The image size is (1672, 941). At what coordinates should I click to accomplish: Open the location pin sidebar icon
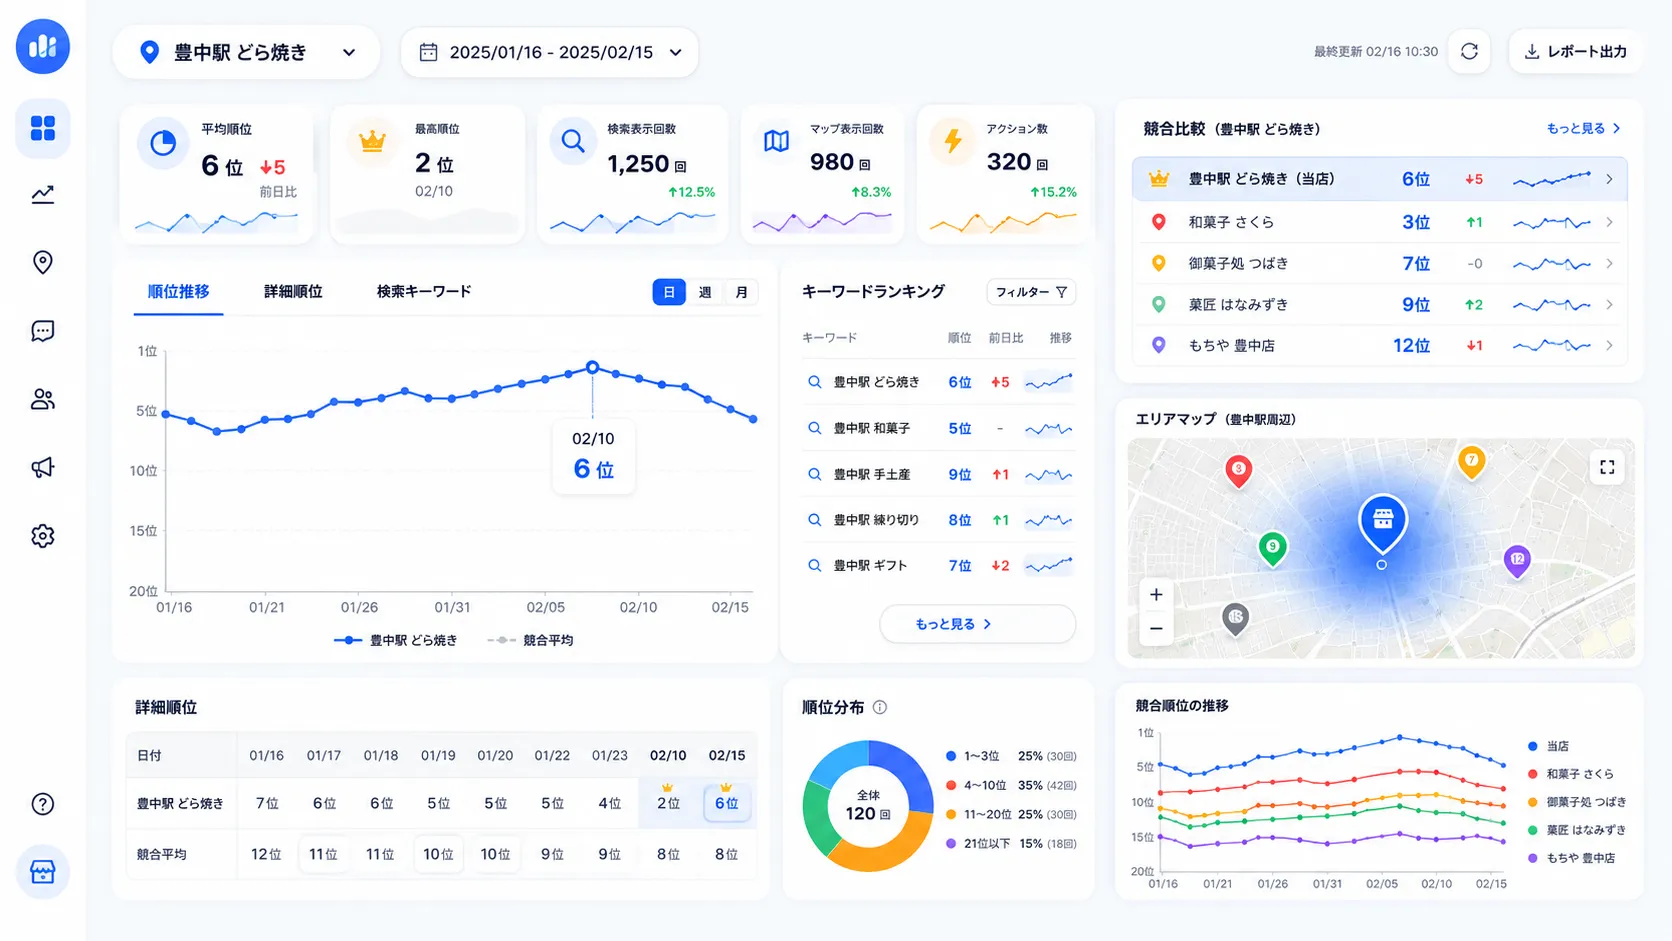tap(43, 262)
